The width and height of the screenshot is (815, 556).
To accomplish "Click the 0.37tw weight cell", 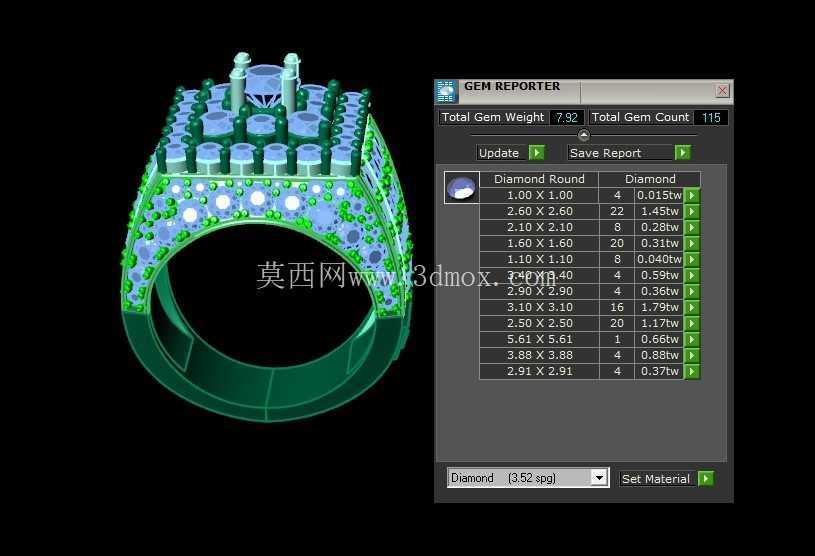I will (x=659, y=372).
